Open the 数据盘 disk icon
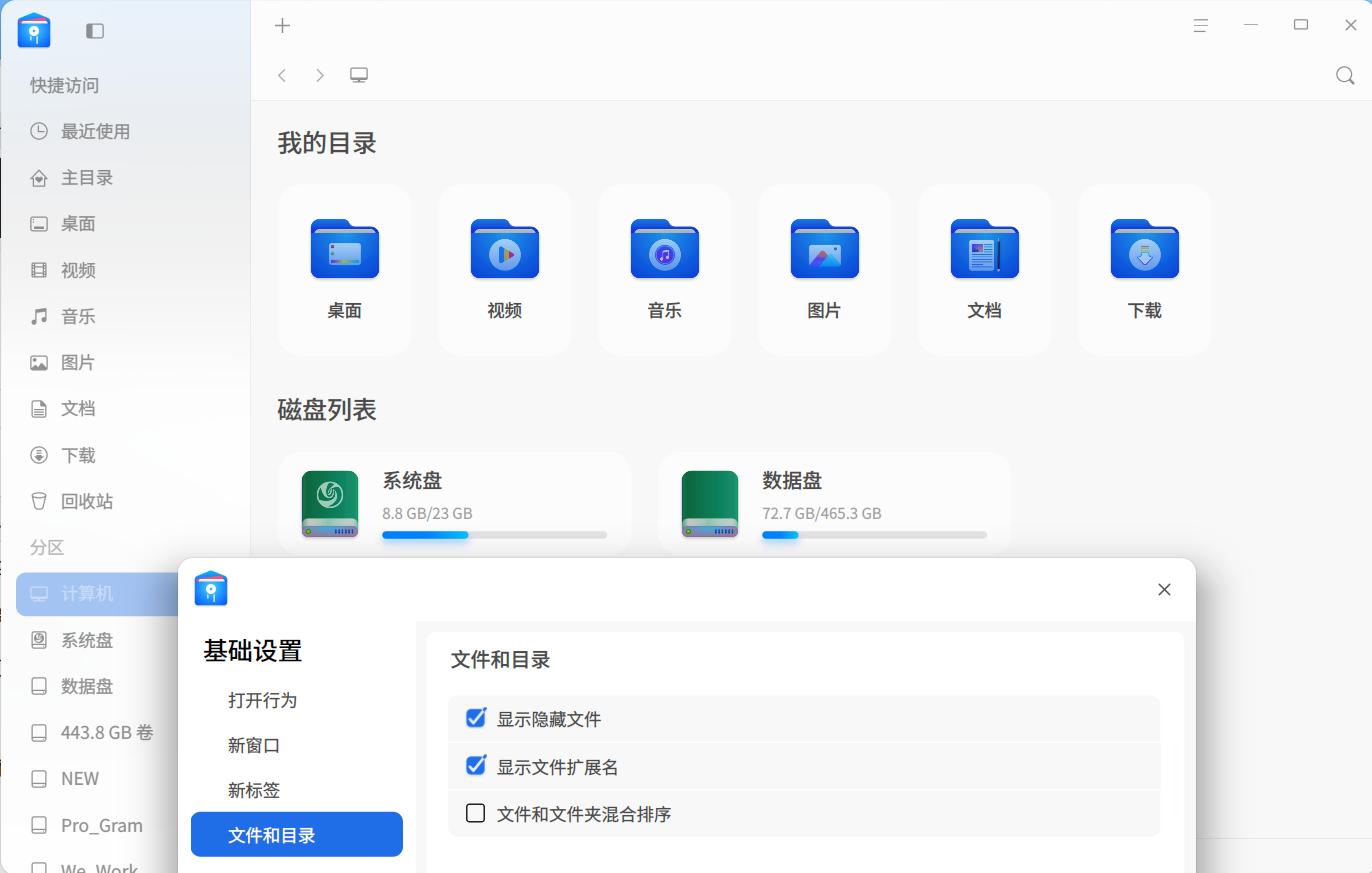 tap(710, 503)
